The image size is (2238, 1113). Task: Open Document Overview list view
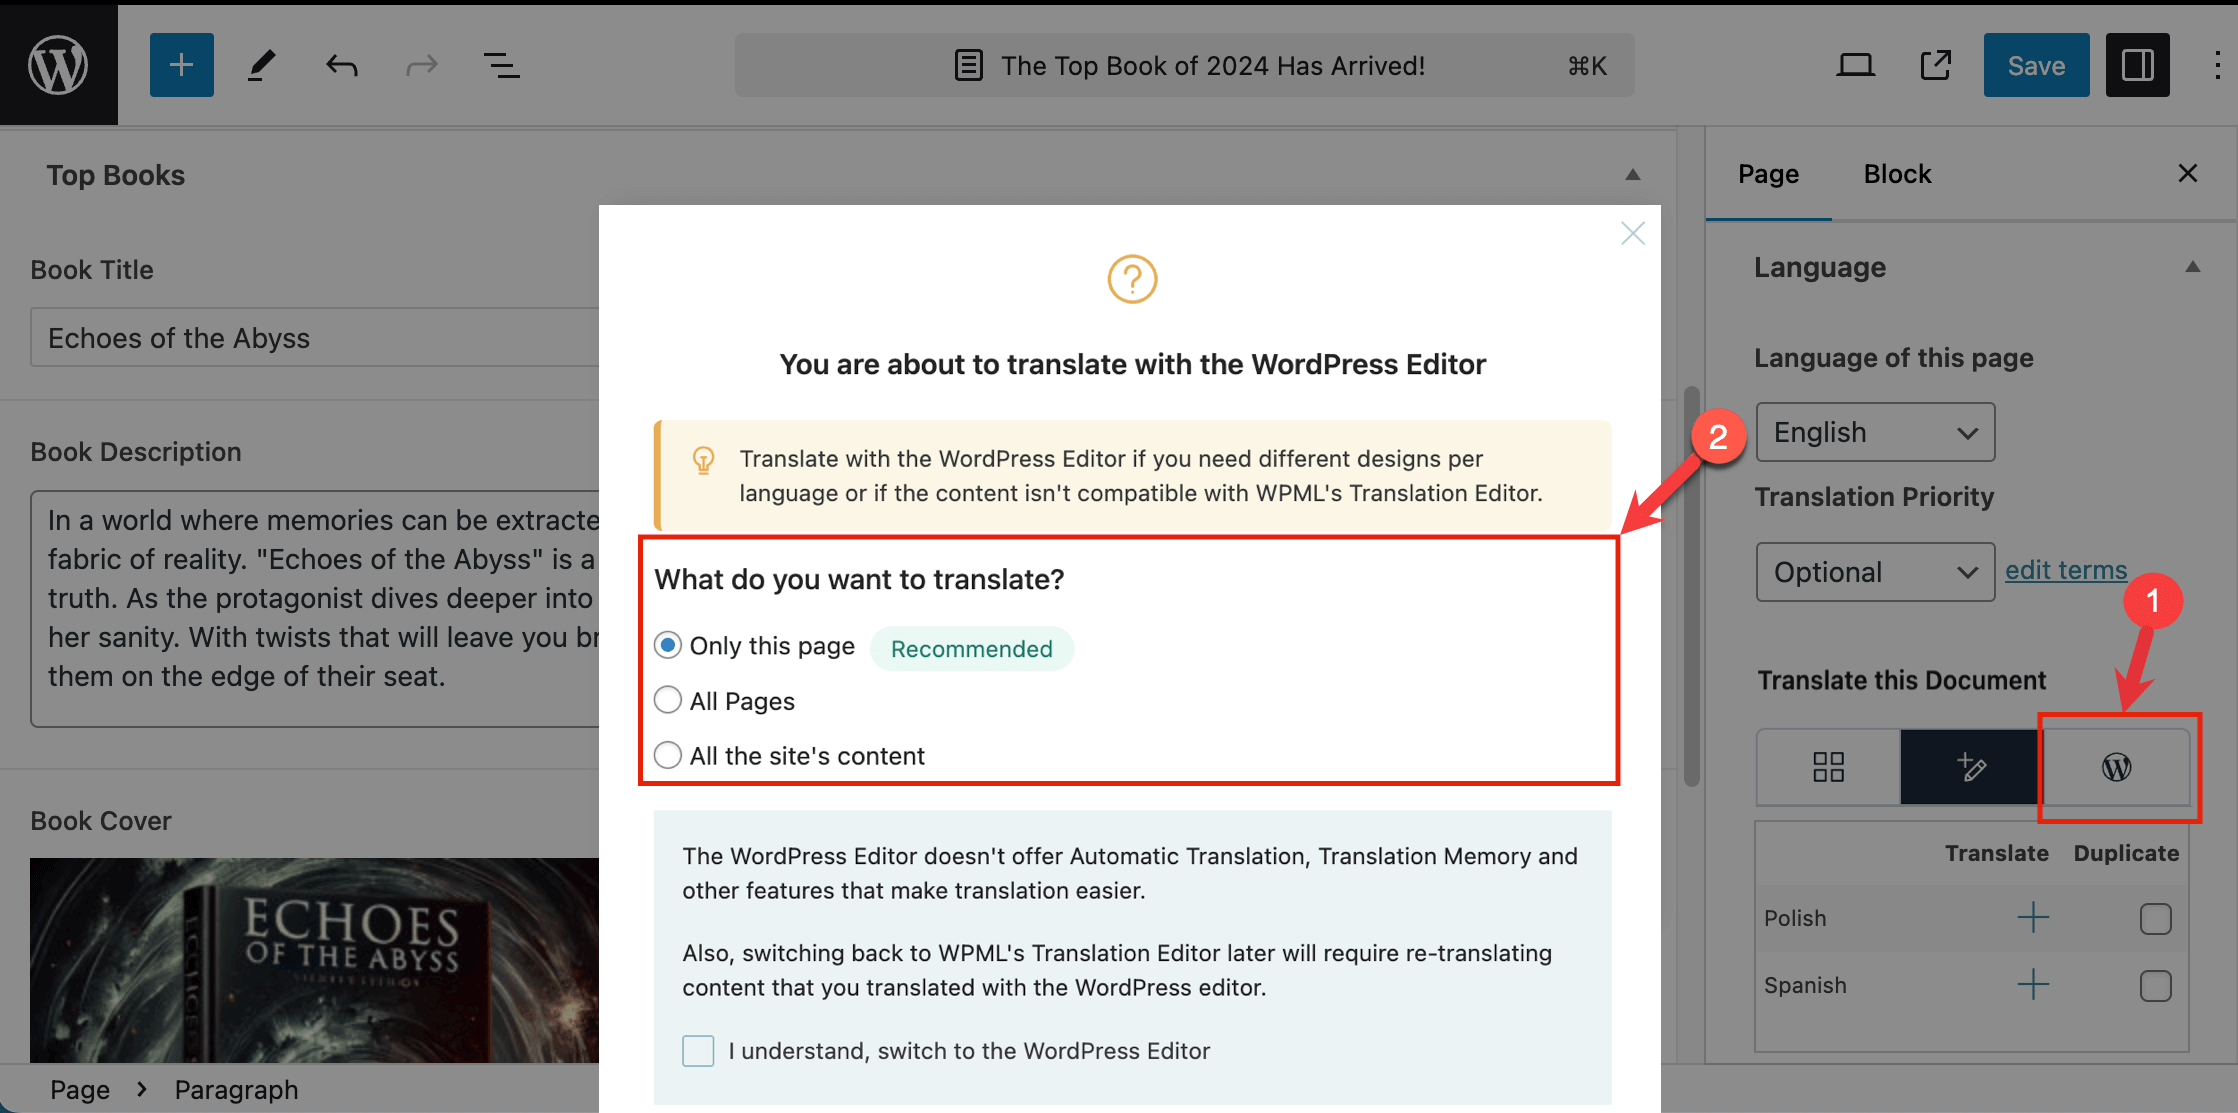tap(501, 65)
